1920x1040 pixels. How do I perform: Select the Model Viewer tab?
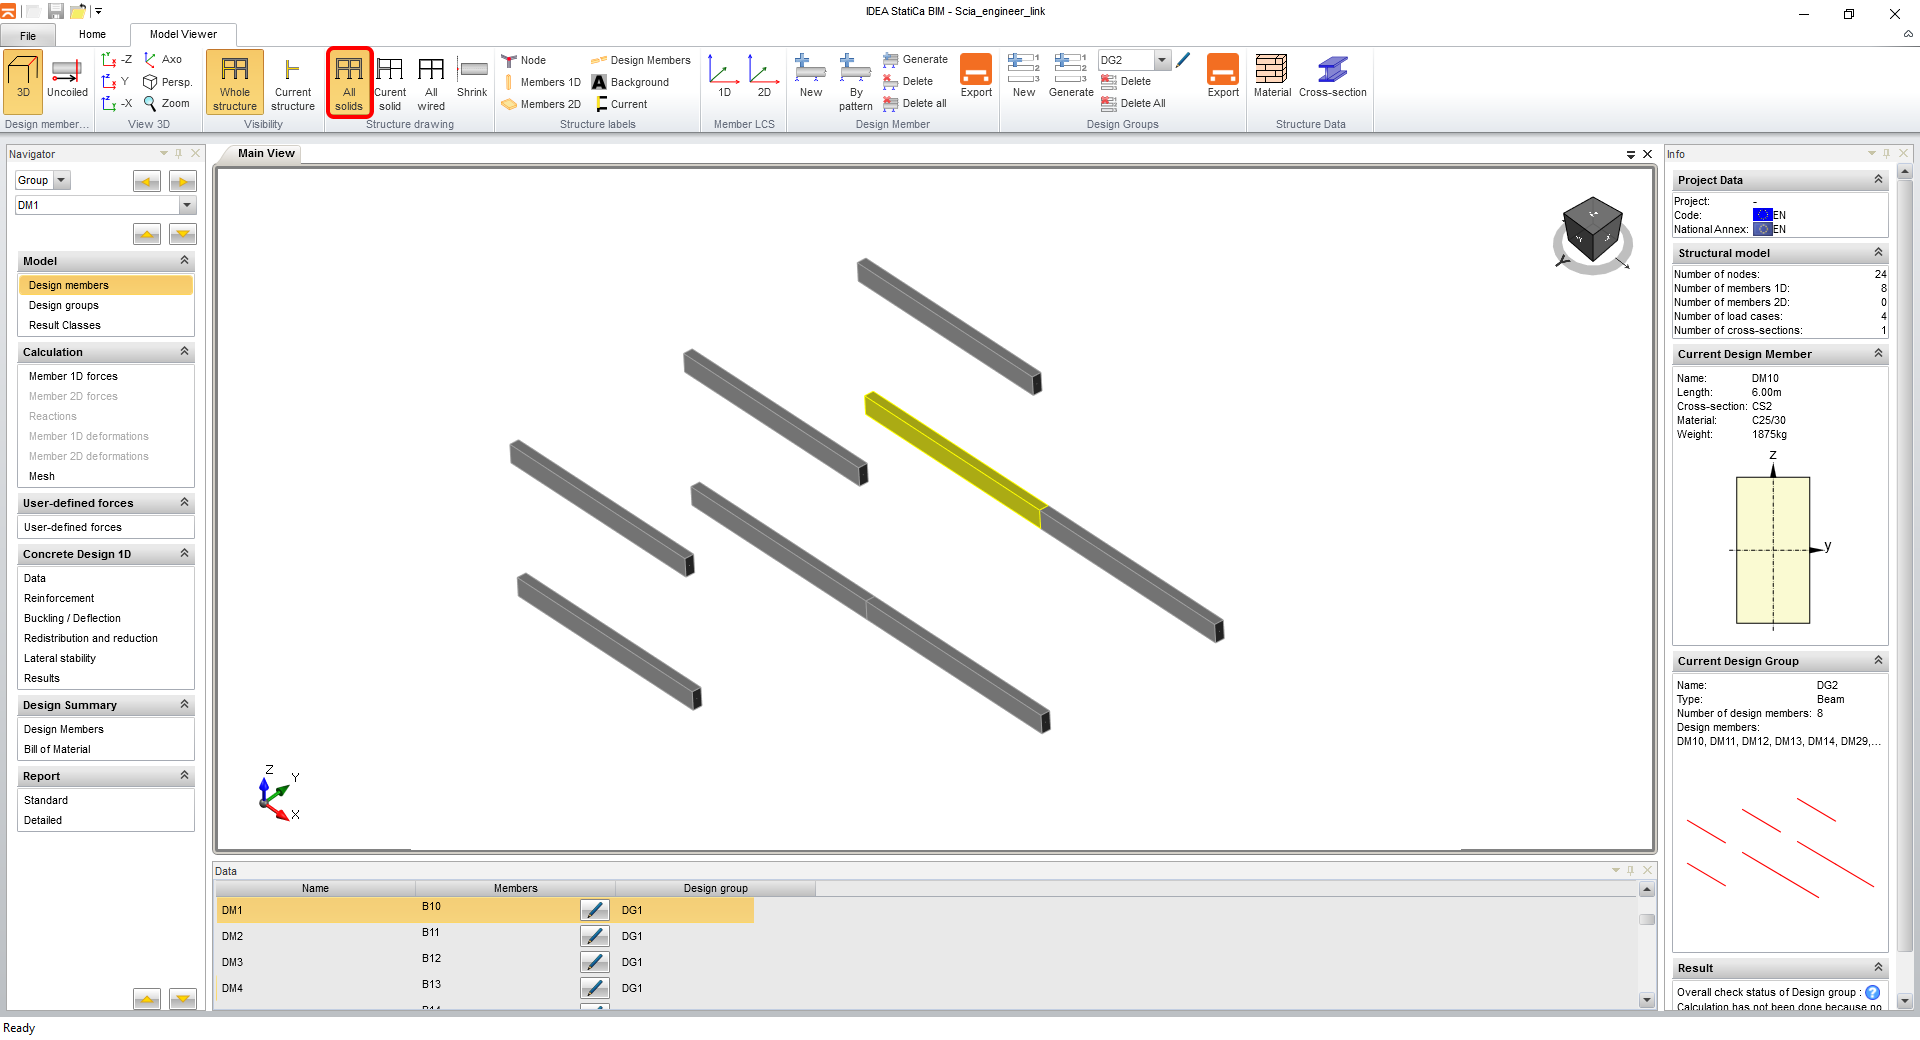click(x=183, y=35)
